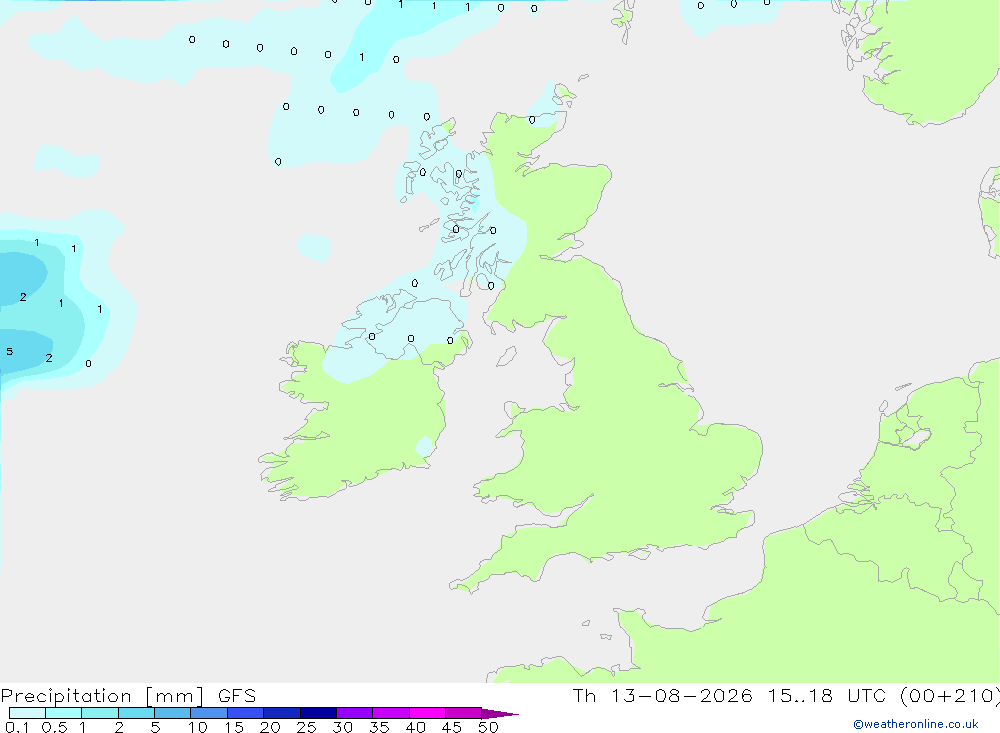Click the 45 to 50 mm legend swatch

coord(464,713)
